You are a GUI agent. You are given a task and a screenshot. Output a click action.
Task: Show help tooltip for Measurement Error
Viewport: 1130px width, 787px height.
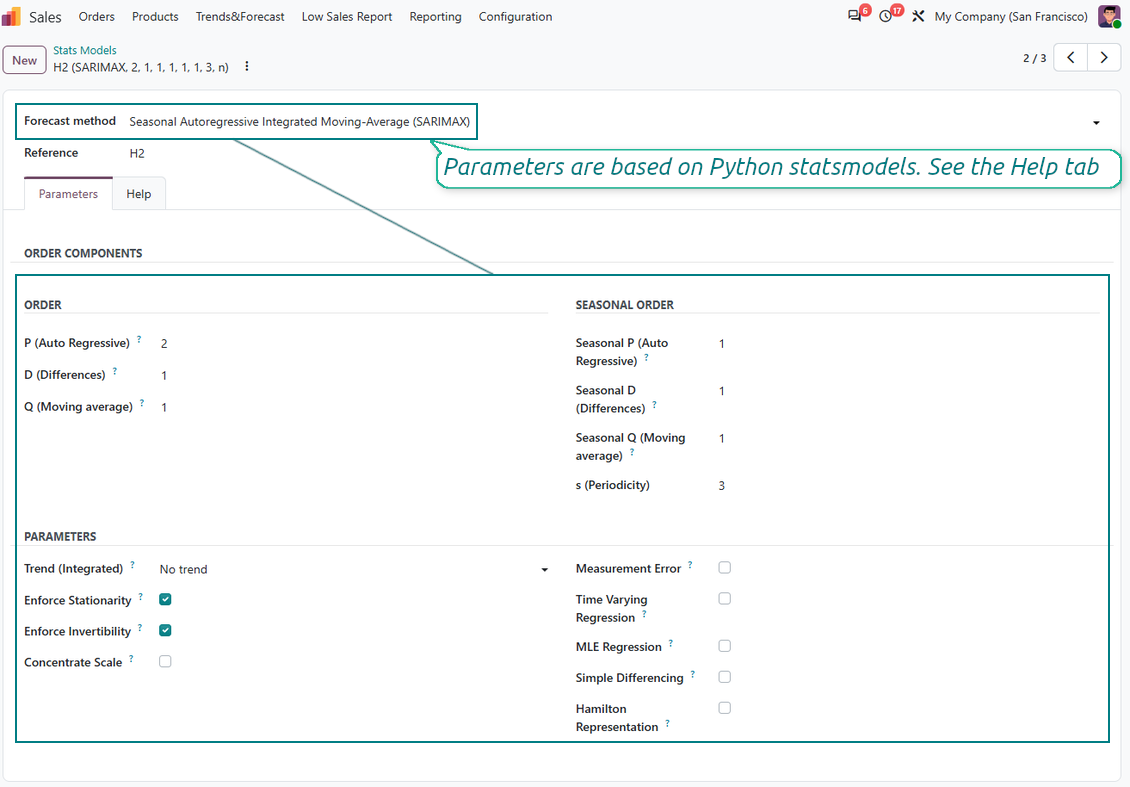(x=690, y=564)
